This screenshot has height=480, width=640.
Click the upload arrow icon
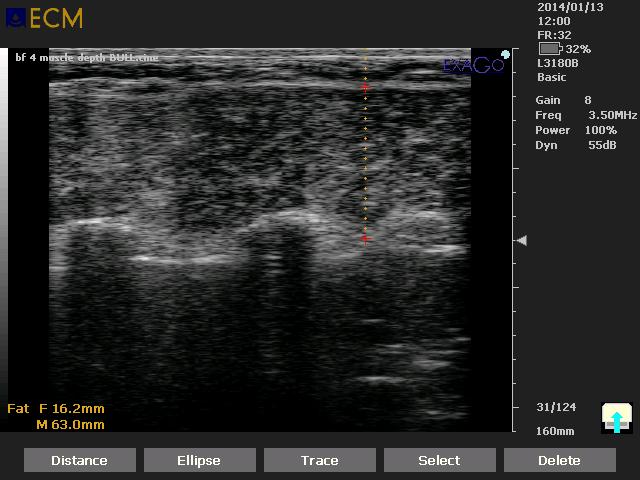(x=616, y=418)
